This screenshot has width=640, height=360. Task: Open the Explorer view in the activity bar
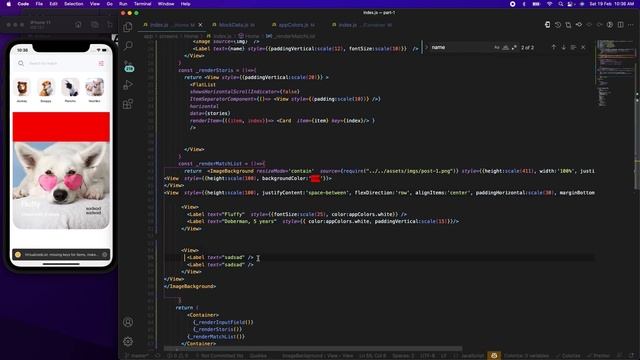click(x=128, y=27)
